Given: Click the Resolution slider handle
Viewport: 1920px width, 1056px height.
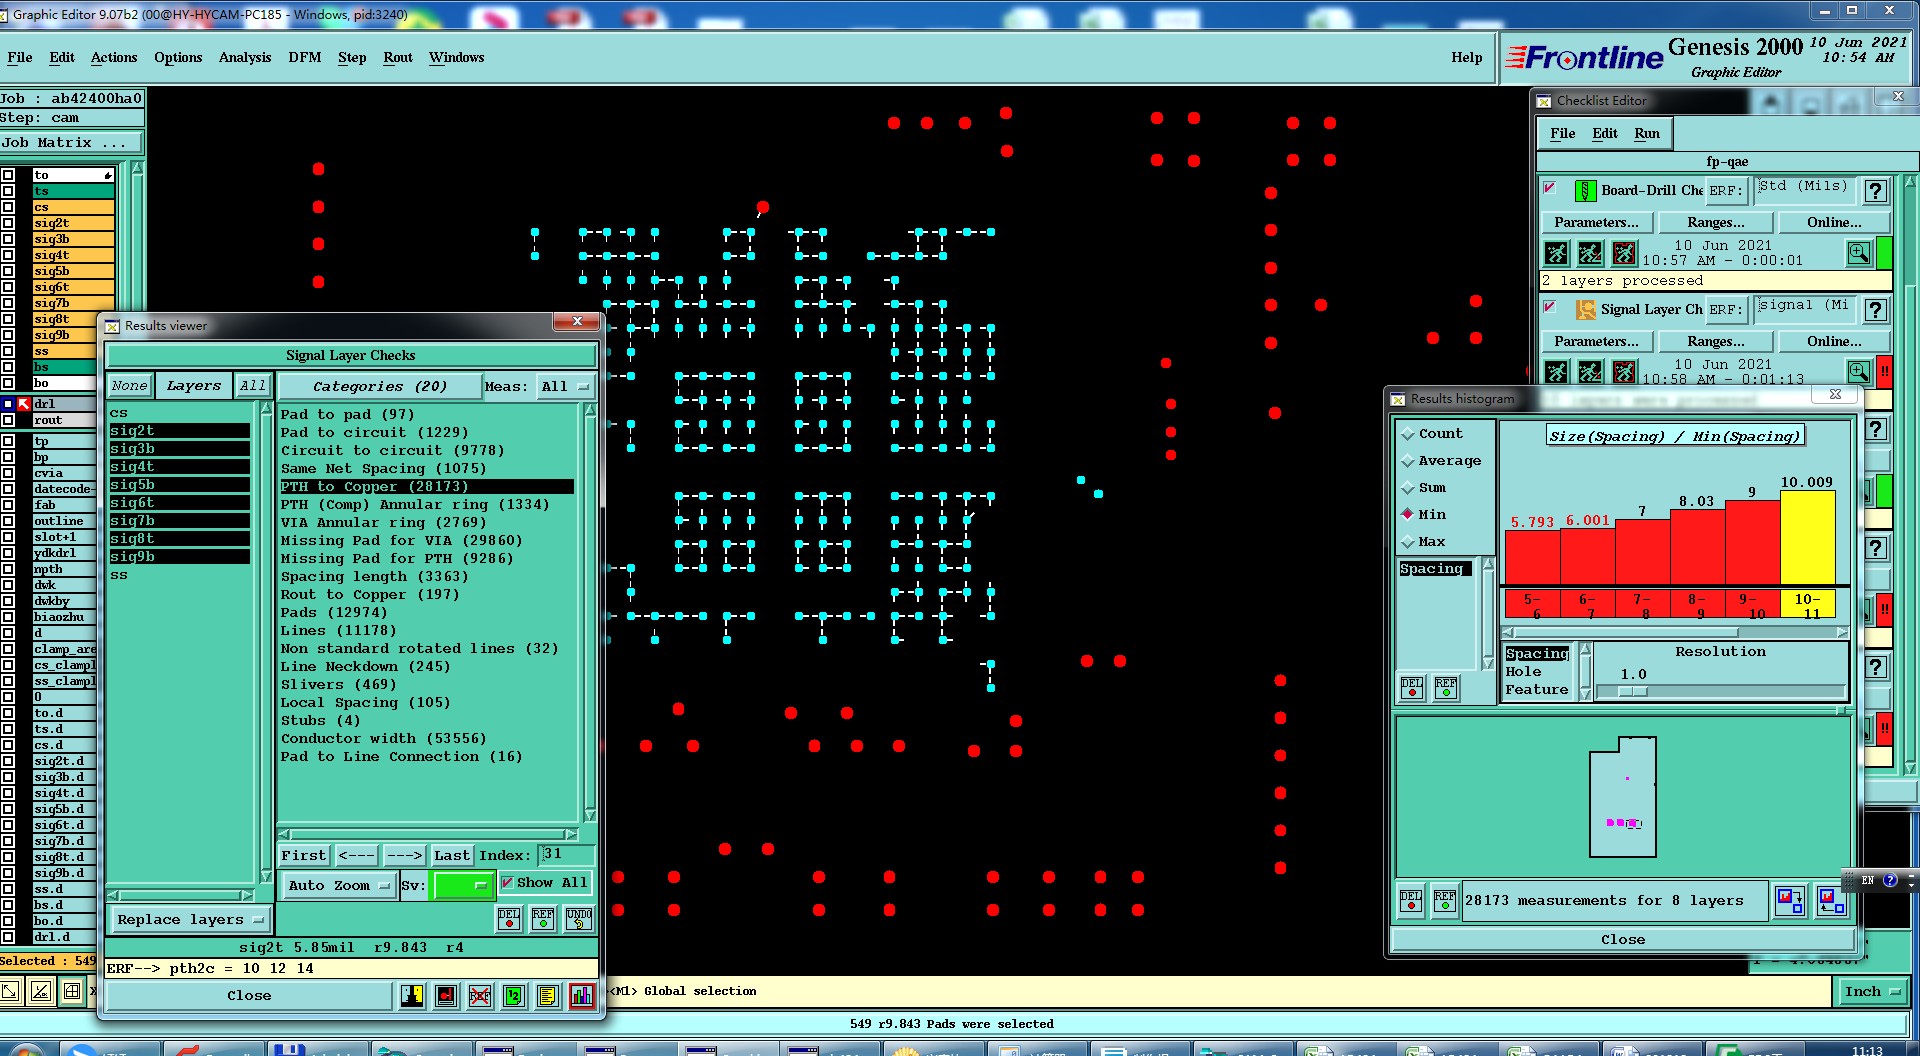Looking at the screenshot, I should click(1631, 691).
